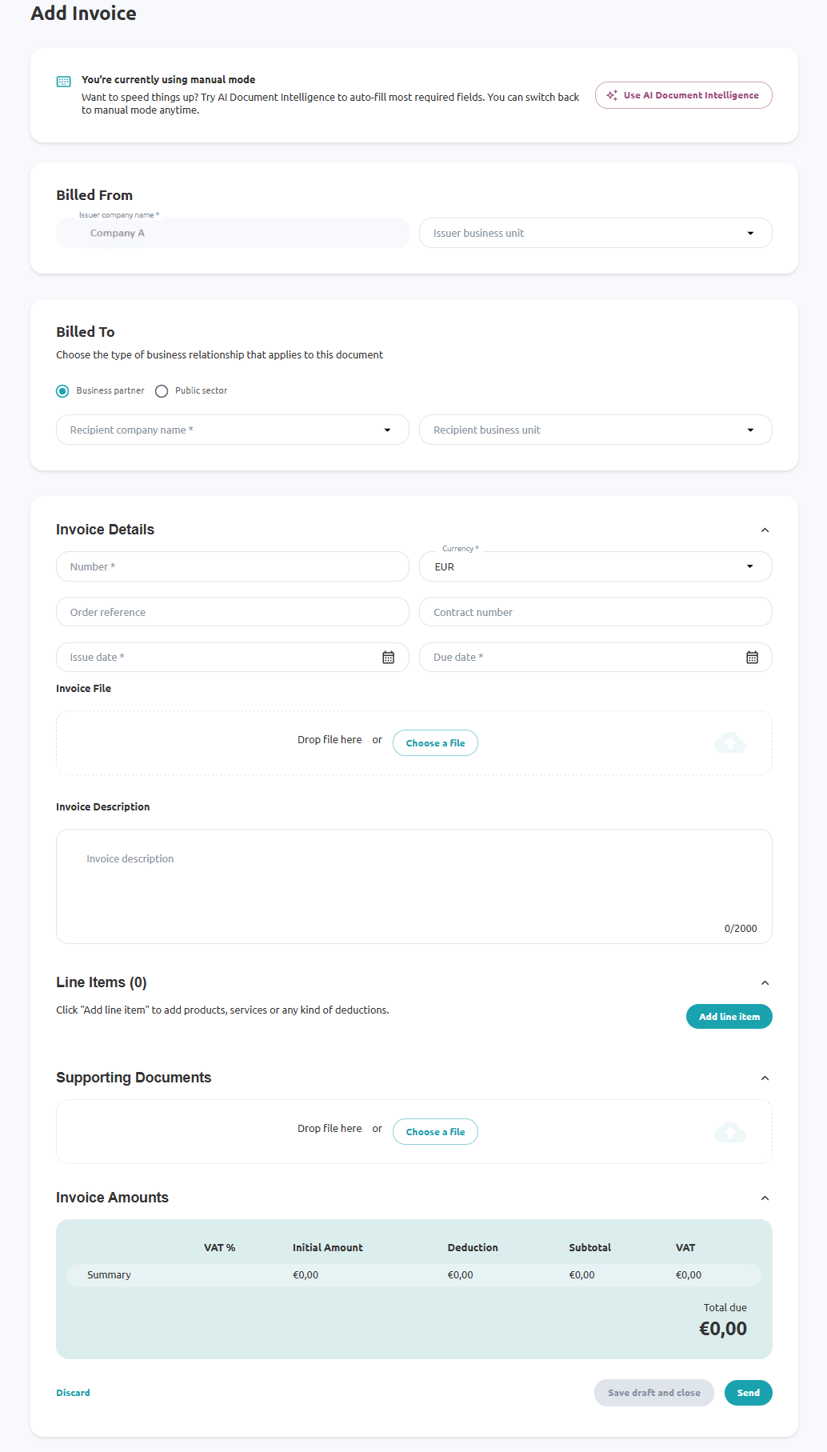827x1452 pixels.
Task: Click Use AI Document Intelligence button
Action: [684, 95]
